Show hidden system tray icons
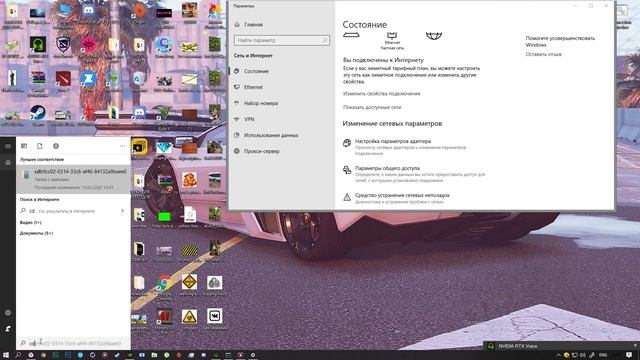The height and width of the screenshot is (360, 640). click(x=558, y=355)
